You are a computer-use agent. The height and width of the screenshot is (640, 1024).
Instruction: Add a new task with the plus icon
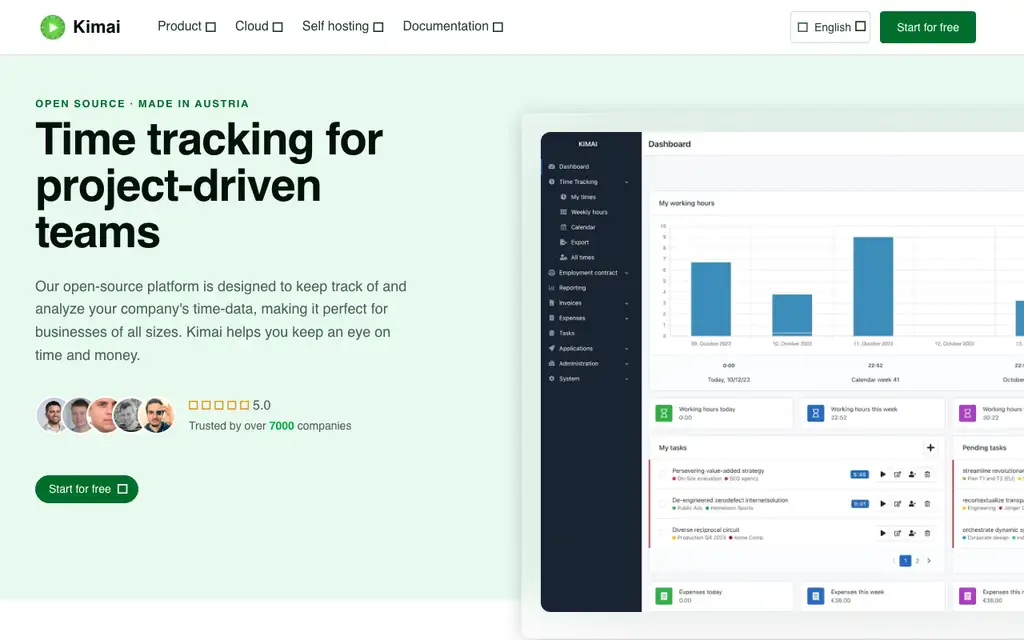point(930,447)
